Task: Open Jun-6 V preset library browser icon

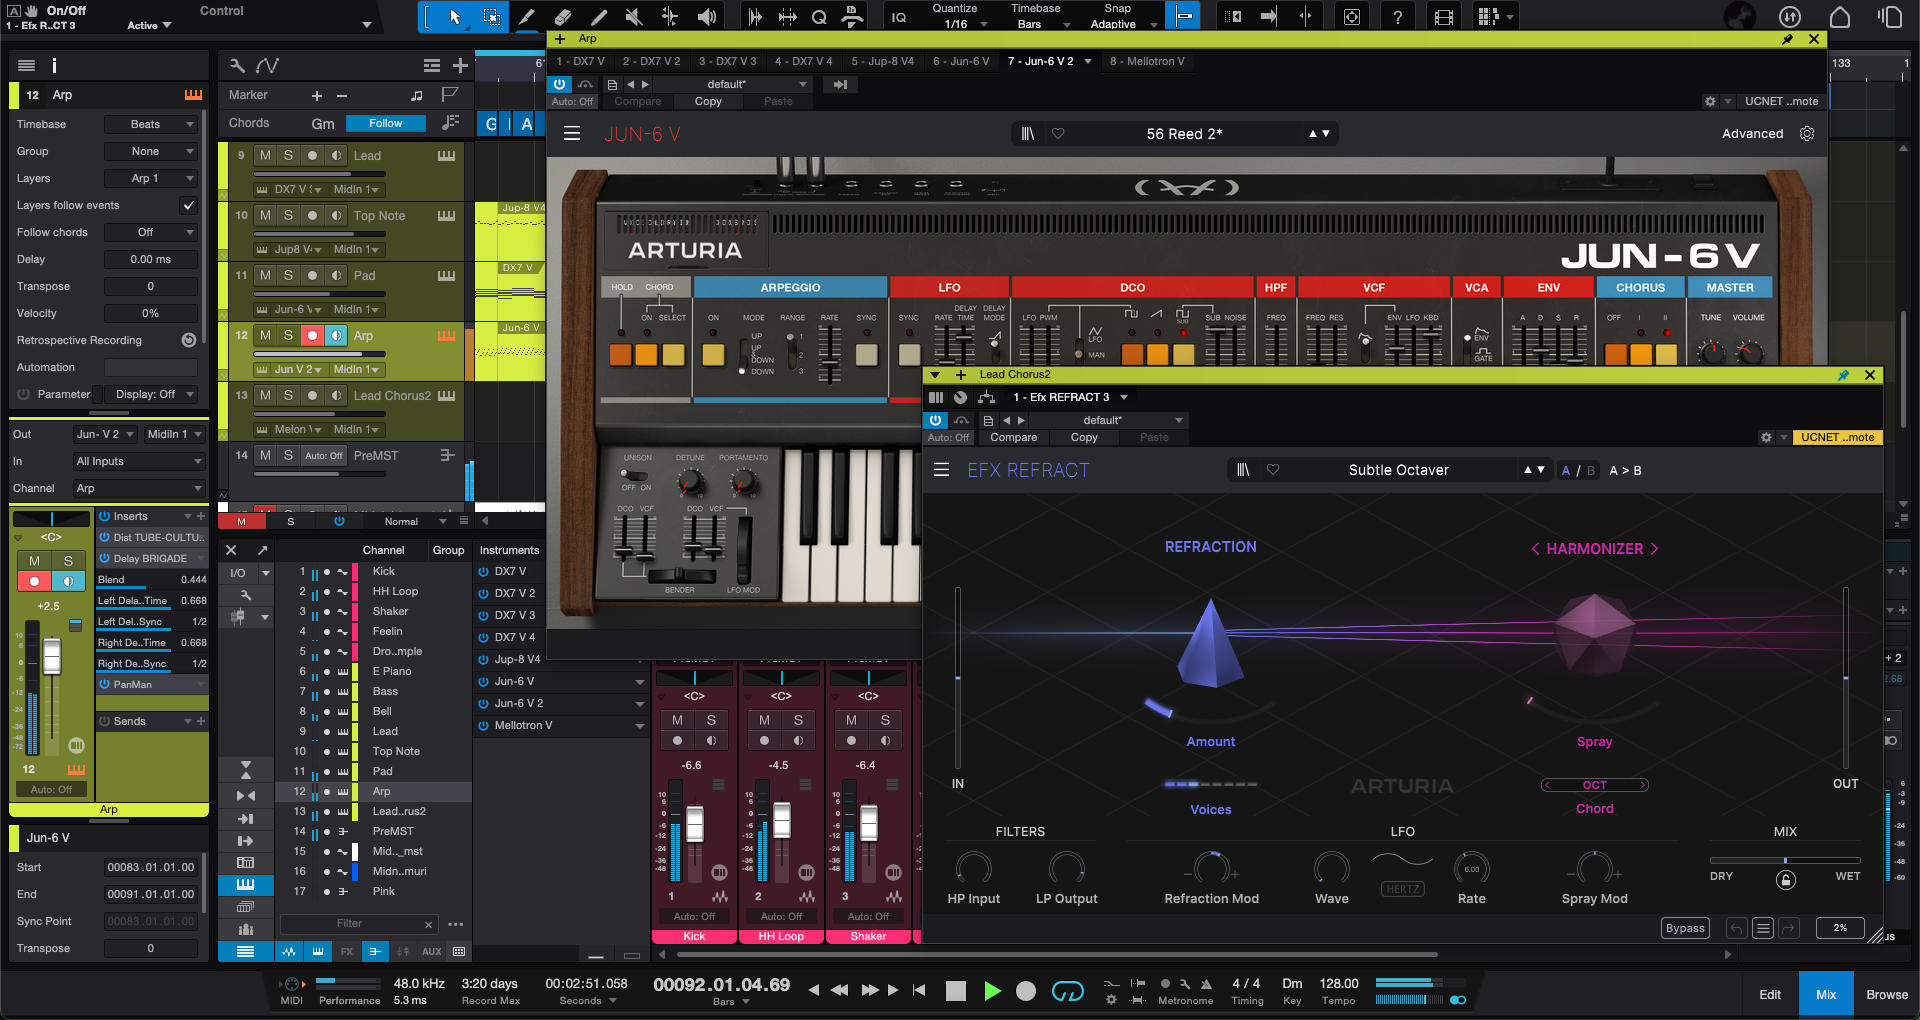Action: pyautogui.click(x=1027, y=133)
